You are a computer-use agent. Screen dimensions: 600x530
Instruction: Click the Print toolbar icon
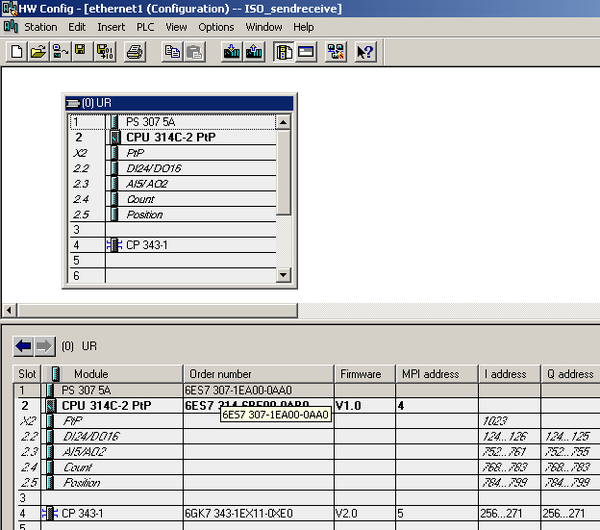pyautogui.click(x=135, y=52)
